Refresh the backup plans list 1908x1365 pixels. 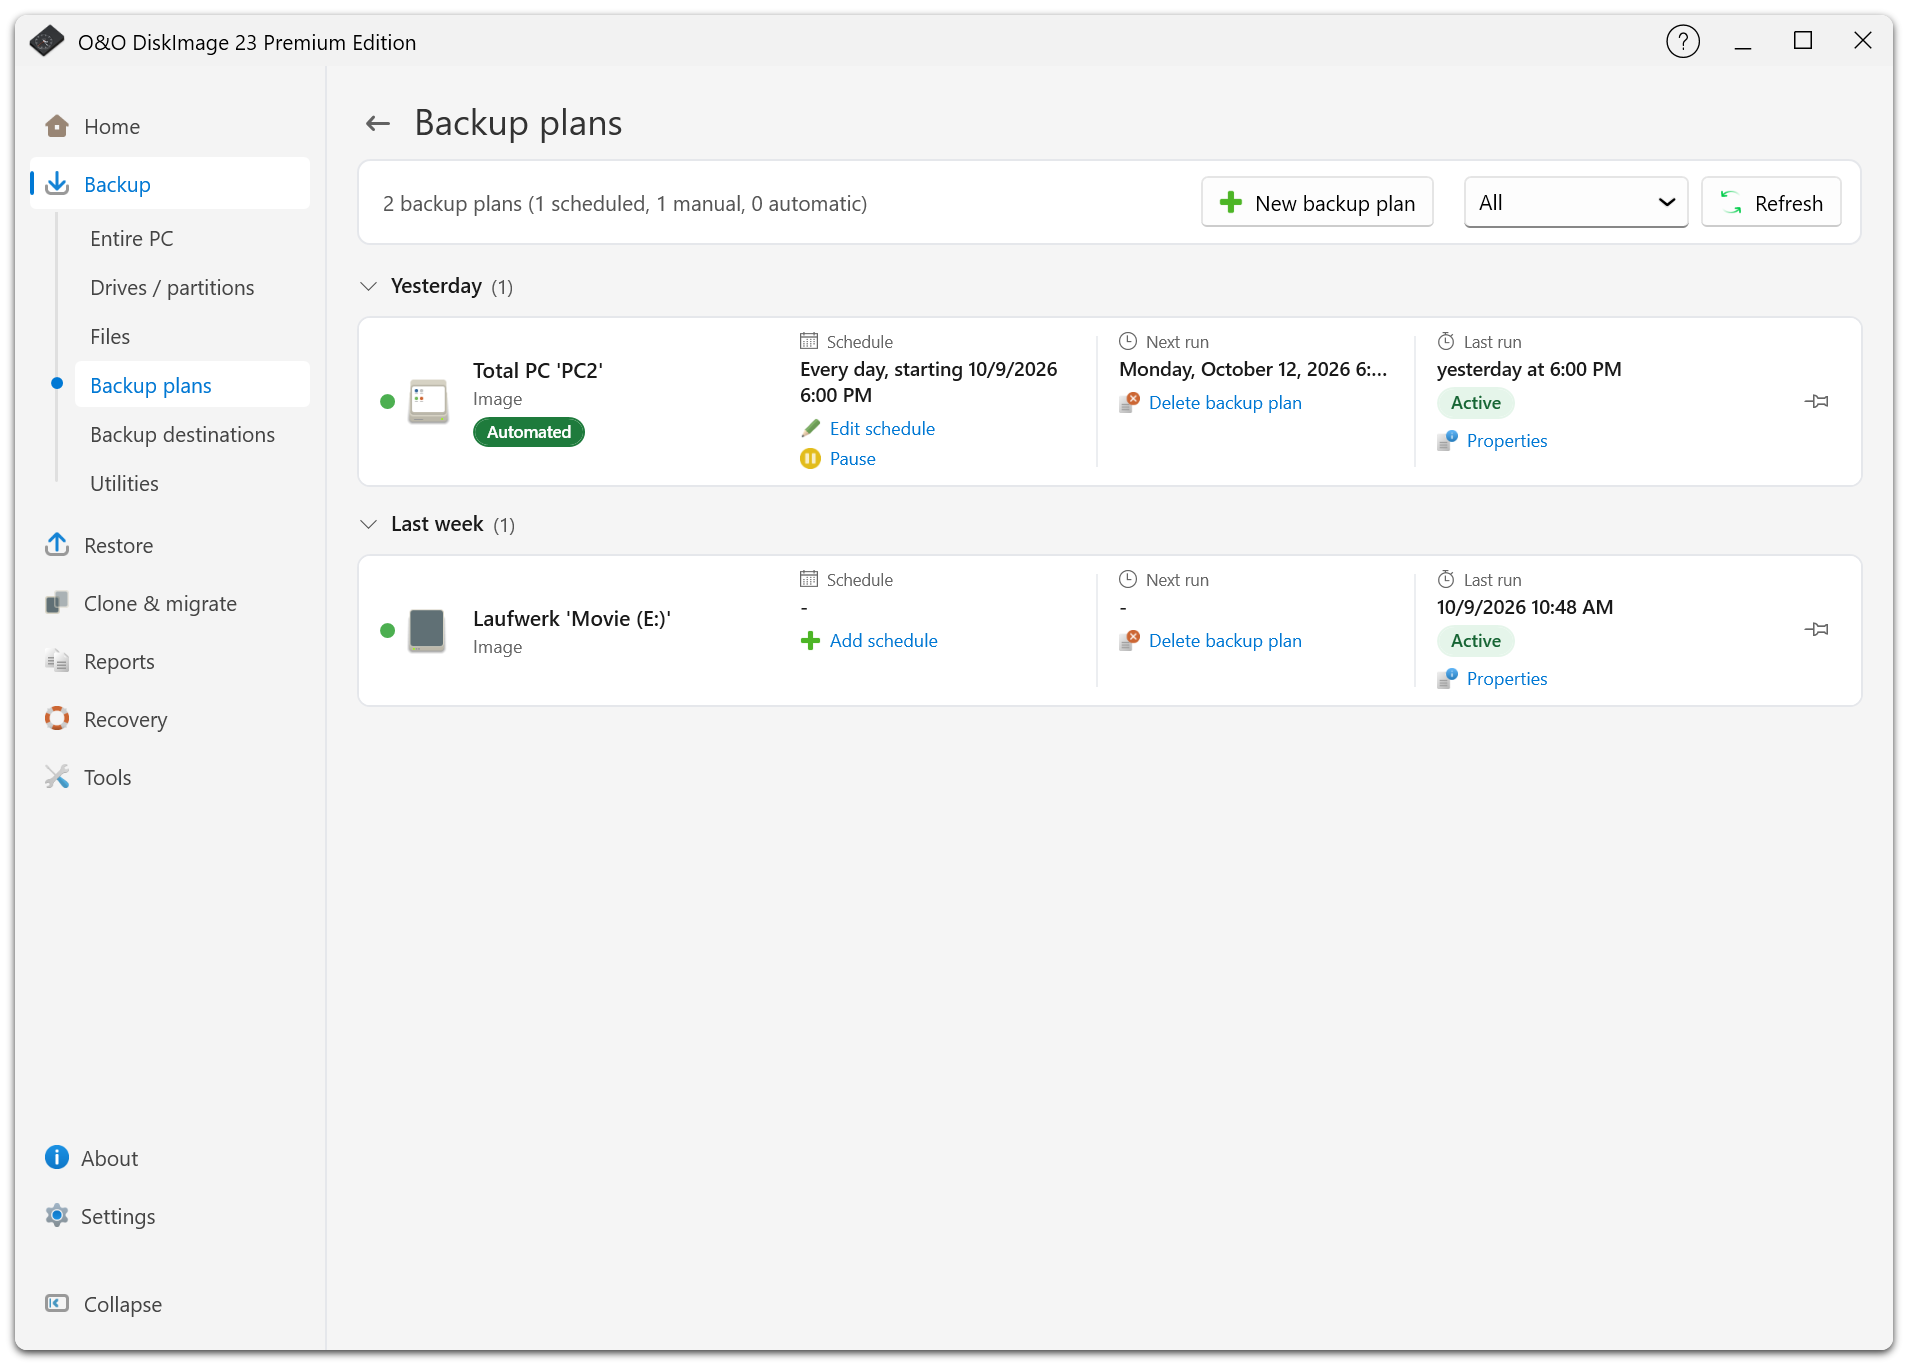pyautogui.click(x=1771, y=203)
